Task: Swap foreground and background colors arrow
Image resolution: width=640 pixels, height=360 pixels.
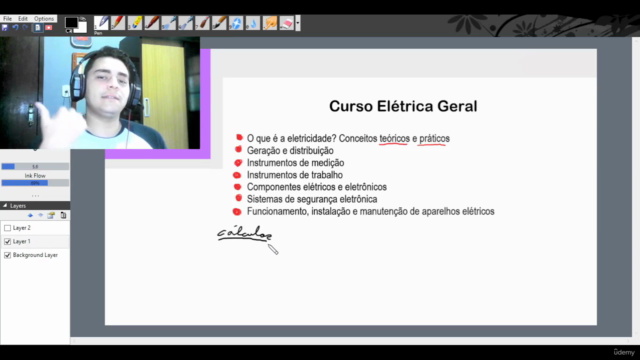Action: pos(83,19)
